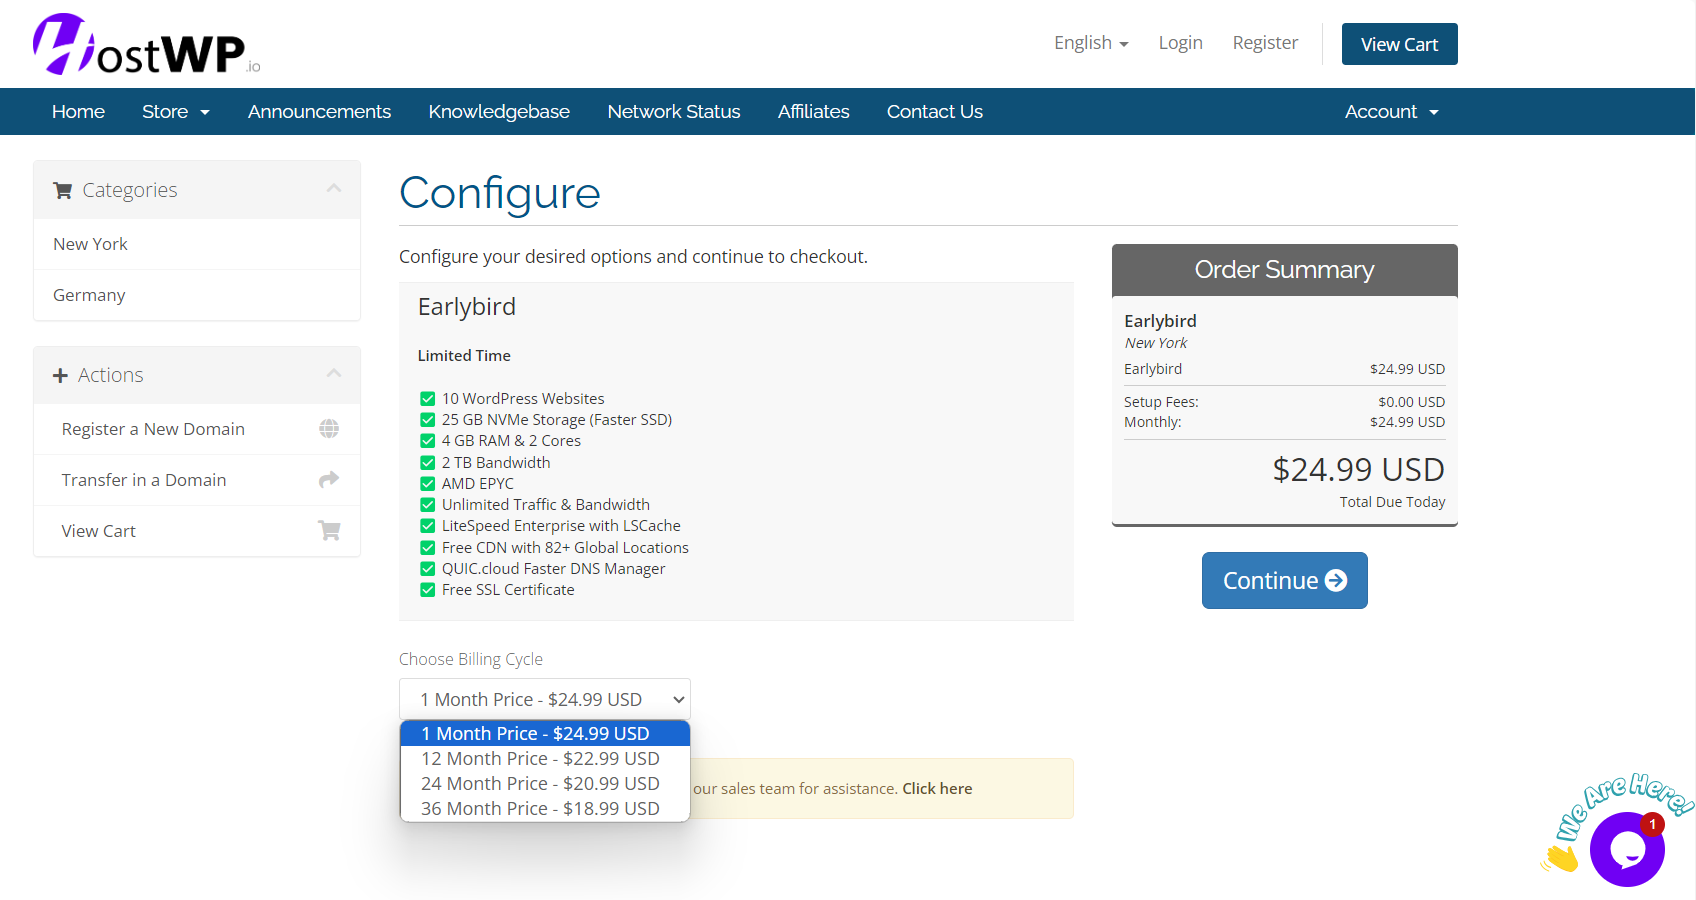Screen dimensions: 1696x900
Task: Click the checkmark beside 2 TB Bandwidth
Action: tap(427, 462)
